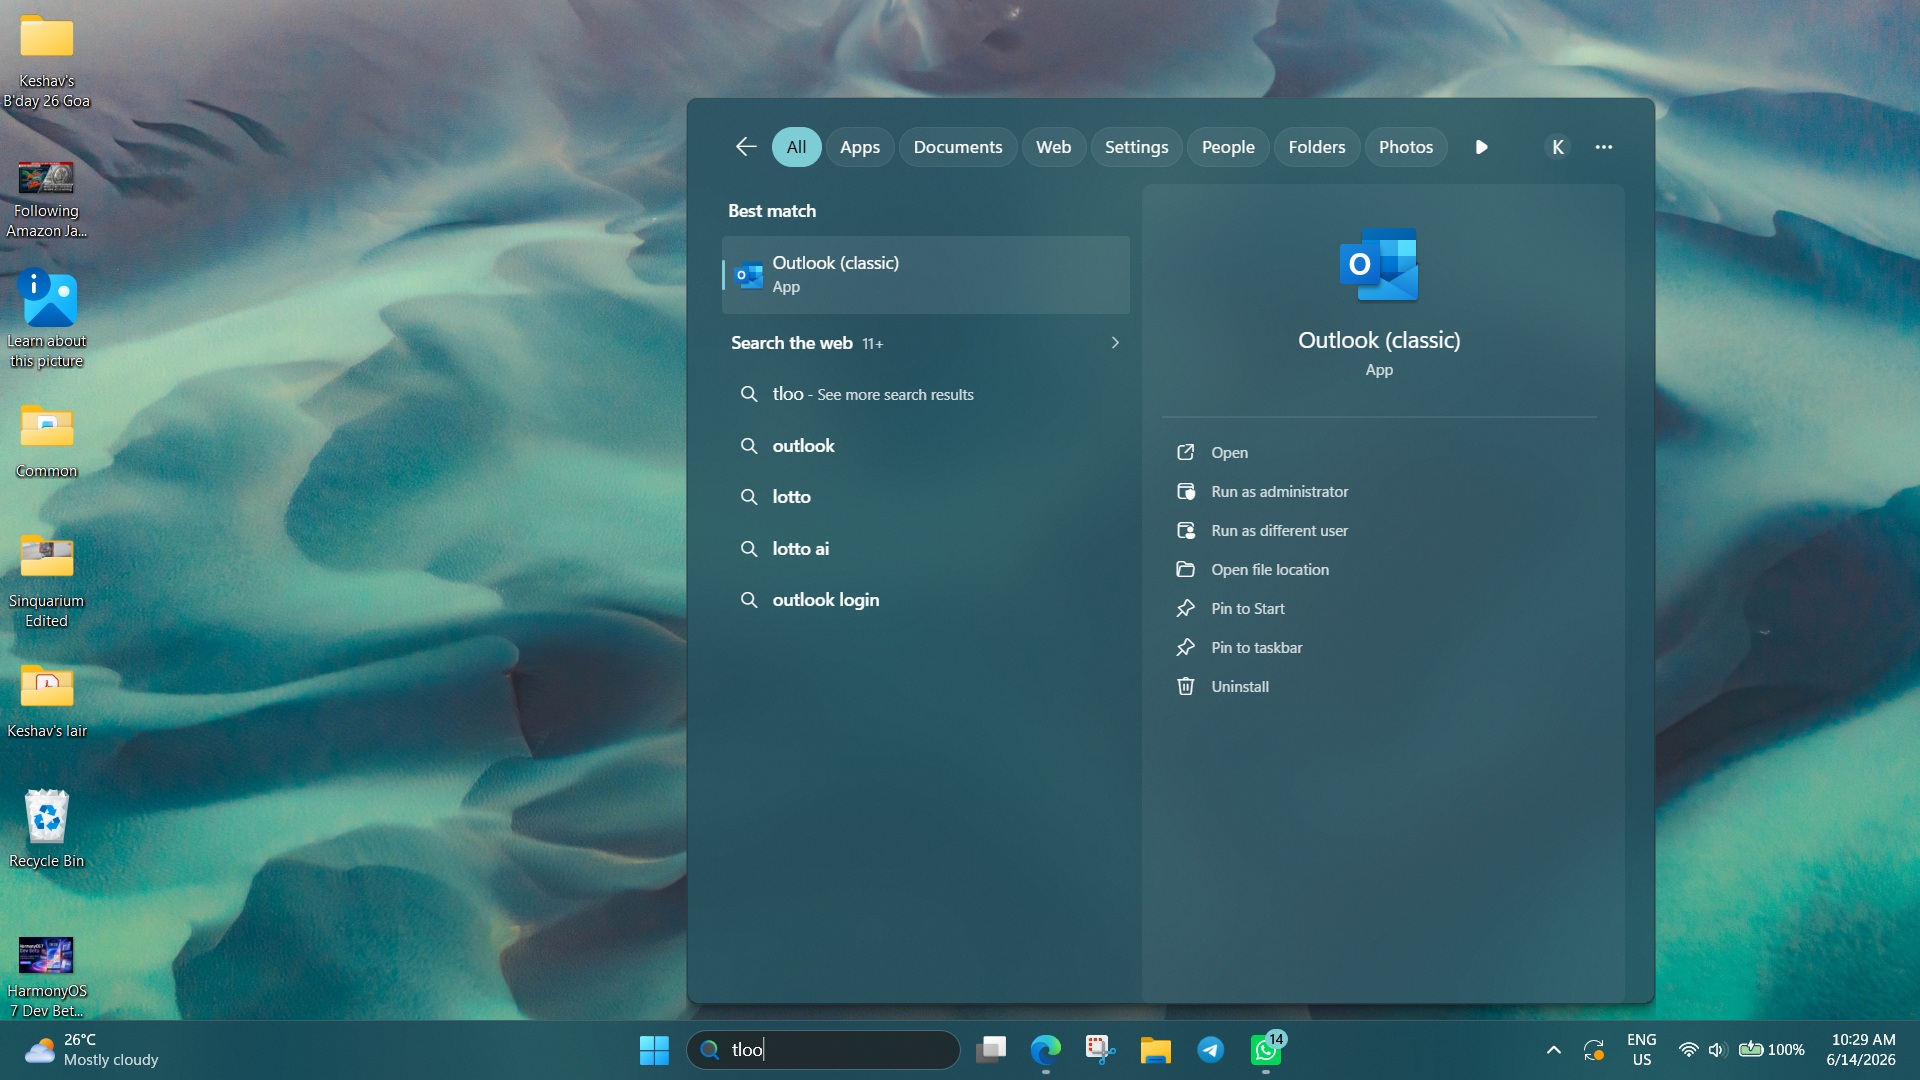Switch to the Photos filter tab

[x=1406, y=147]
